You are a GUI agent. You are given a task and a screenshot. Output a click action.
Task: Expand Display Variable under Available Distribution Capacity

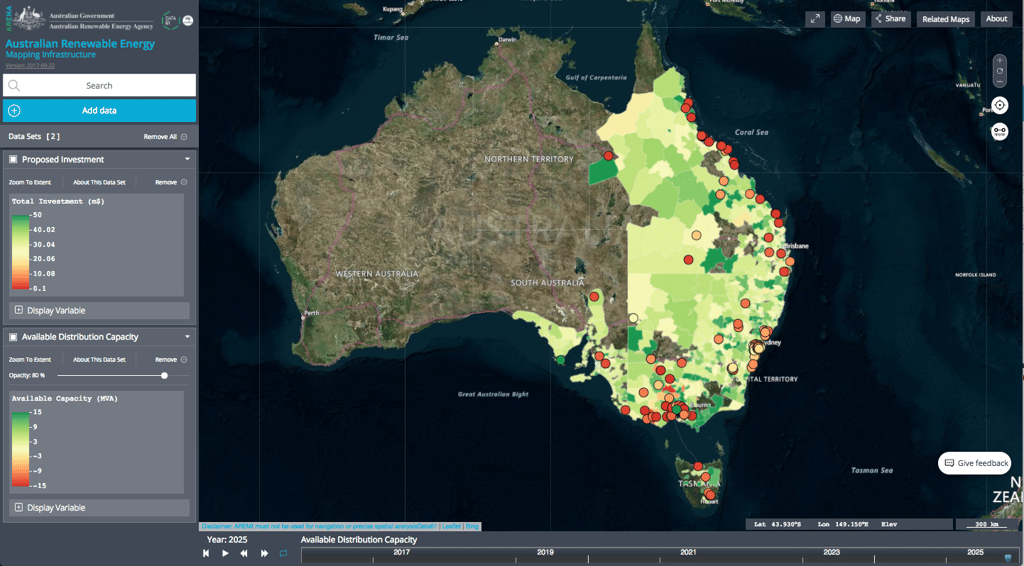tap(99, 507)
